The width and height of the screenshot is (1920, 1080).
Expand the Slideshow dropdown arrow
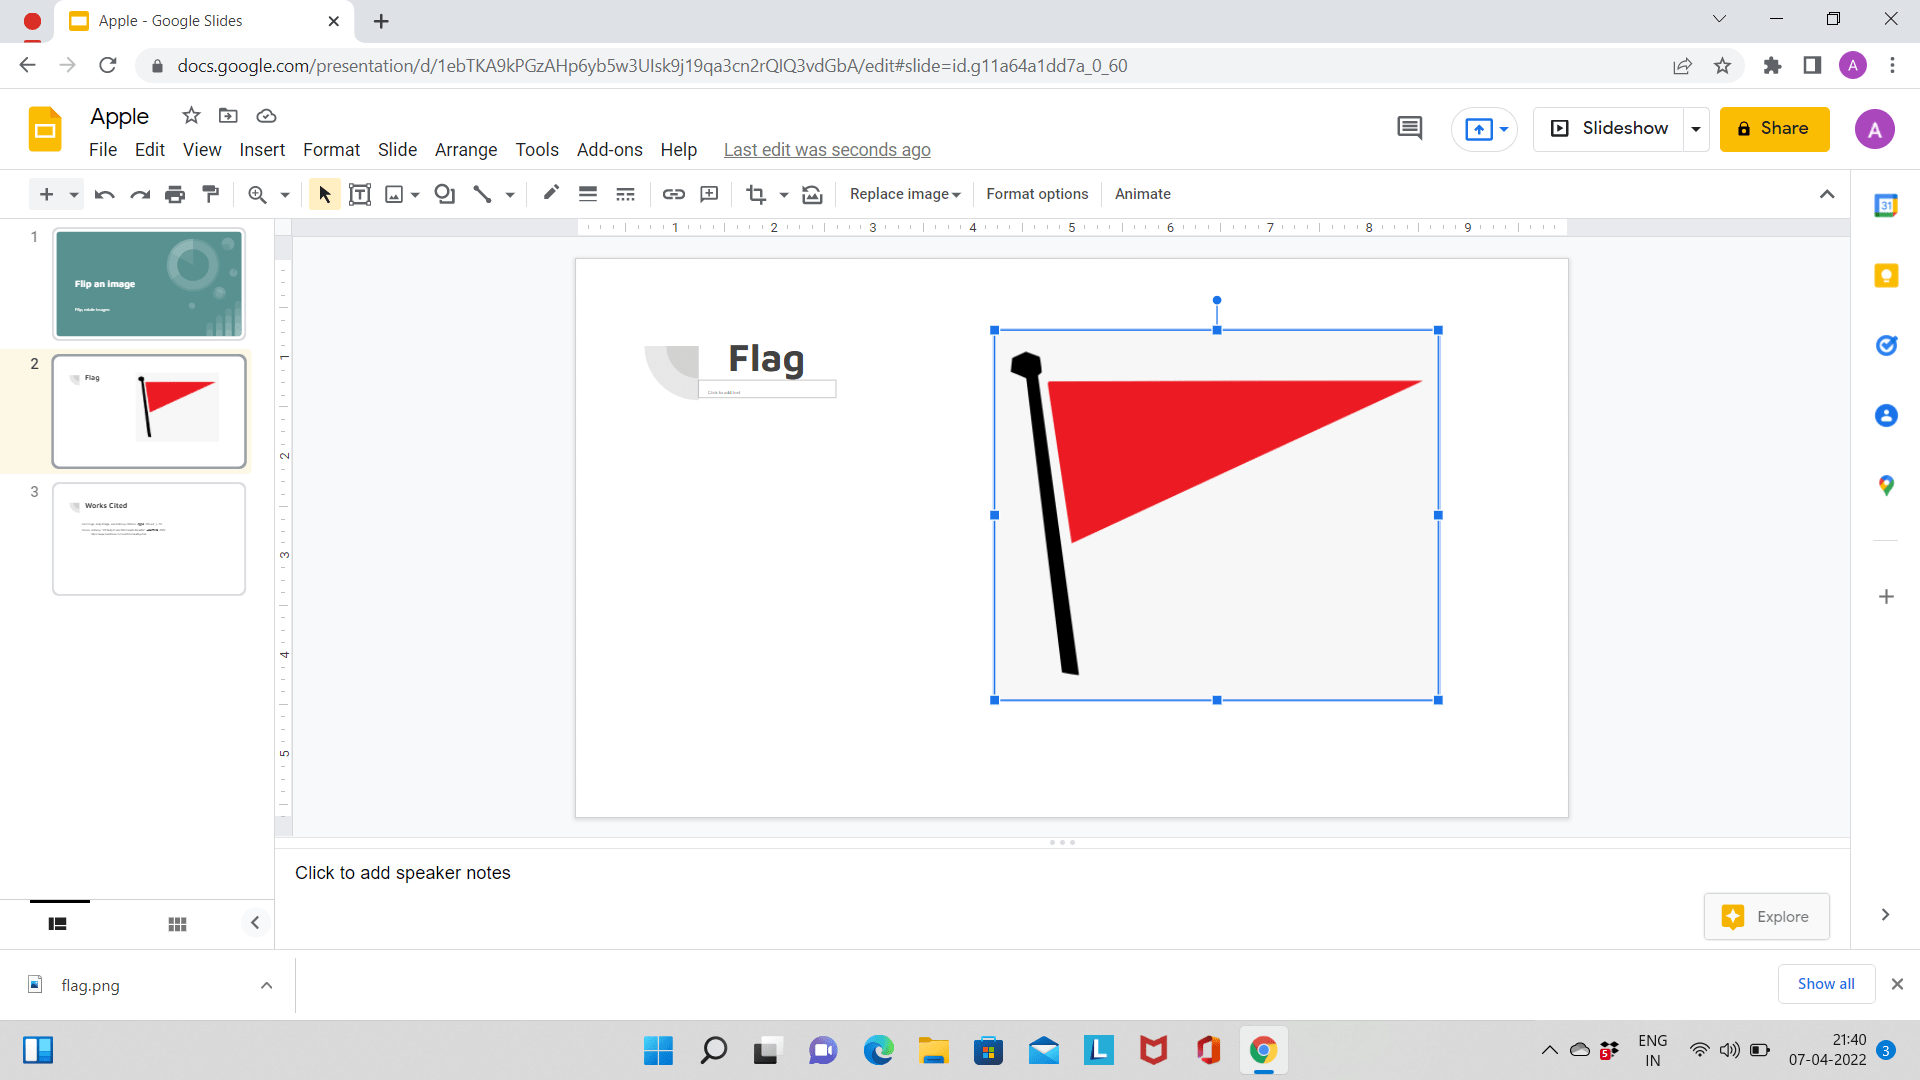tap(1697, 128)
